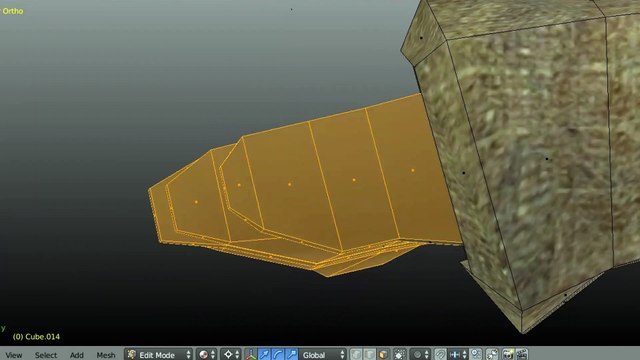Click the Cube.014 object name label
Viewport: 640px width, 360px height.
pyautogui.click(x=36, y=337)
